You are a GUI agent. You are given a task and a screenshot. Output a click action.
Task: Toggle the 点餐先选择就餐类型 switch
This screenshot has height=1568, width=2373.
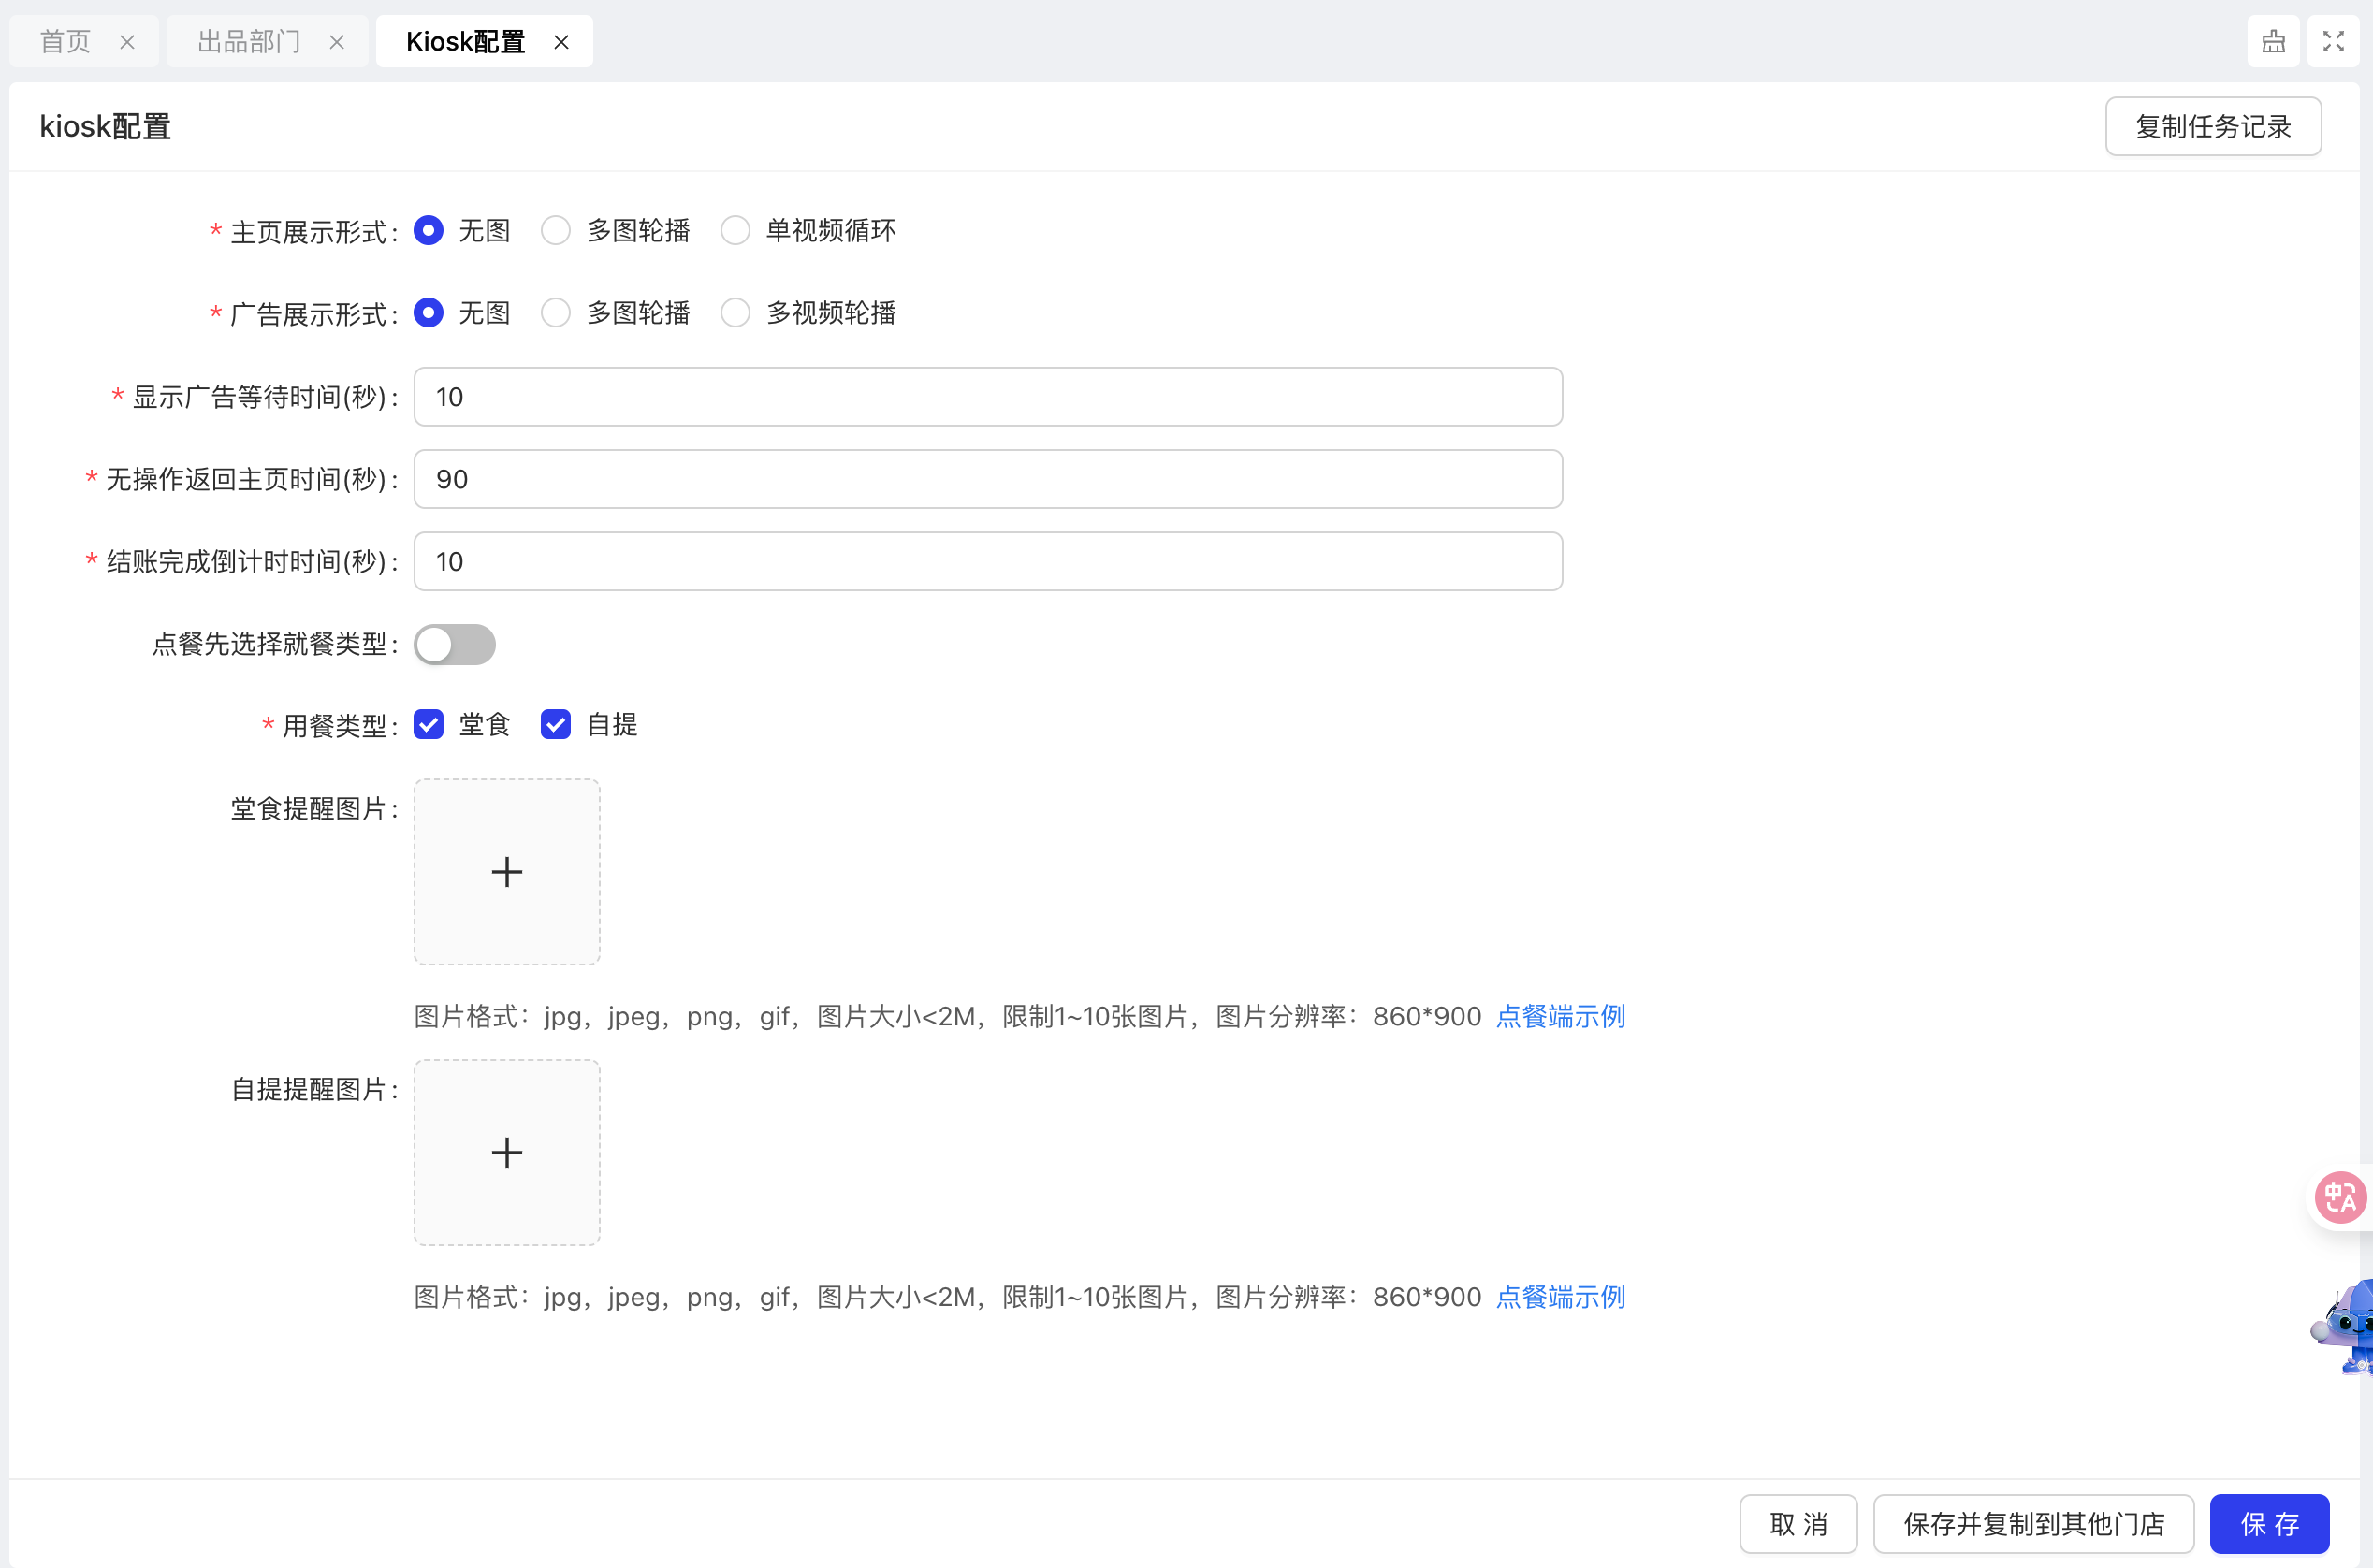click(x=455, y=644)
